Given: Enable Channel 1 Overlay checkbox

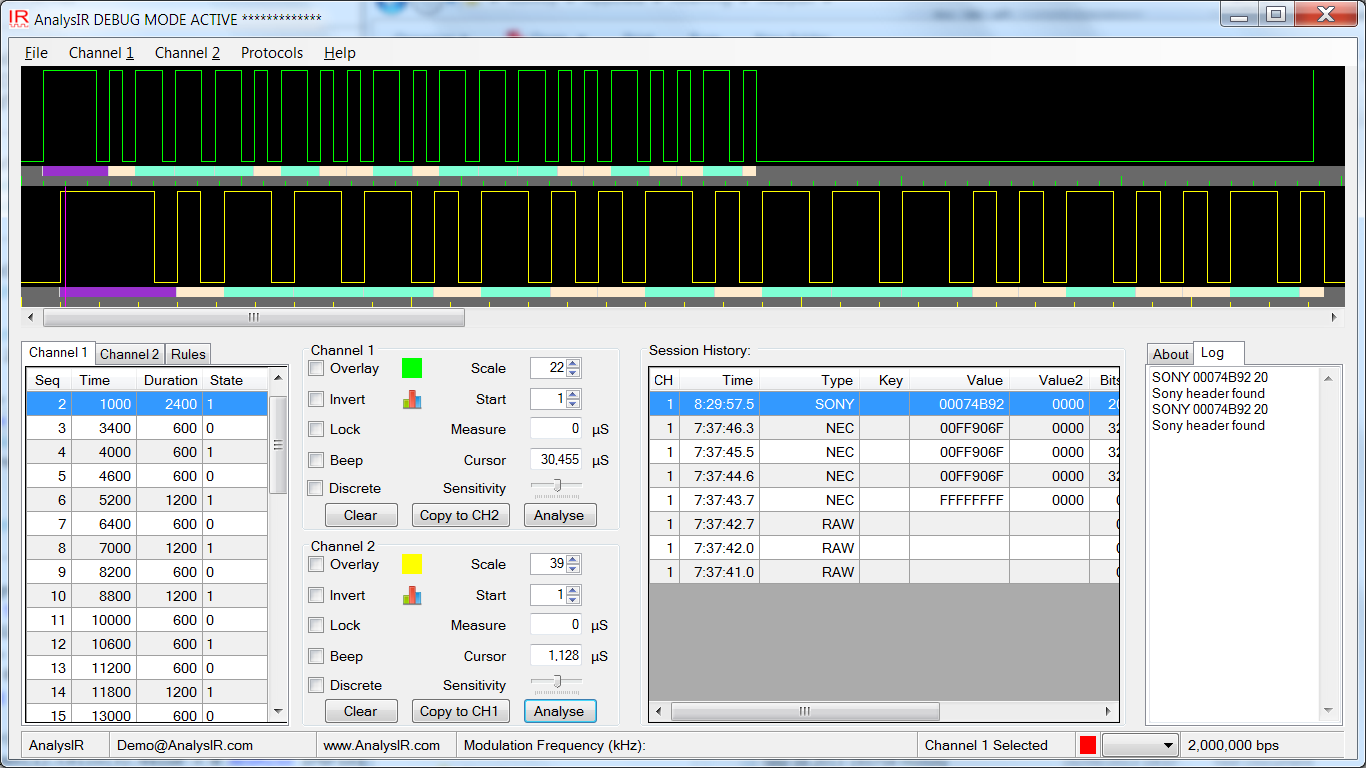Looking at the screenshot, I should 316,368.
